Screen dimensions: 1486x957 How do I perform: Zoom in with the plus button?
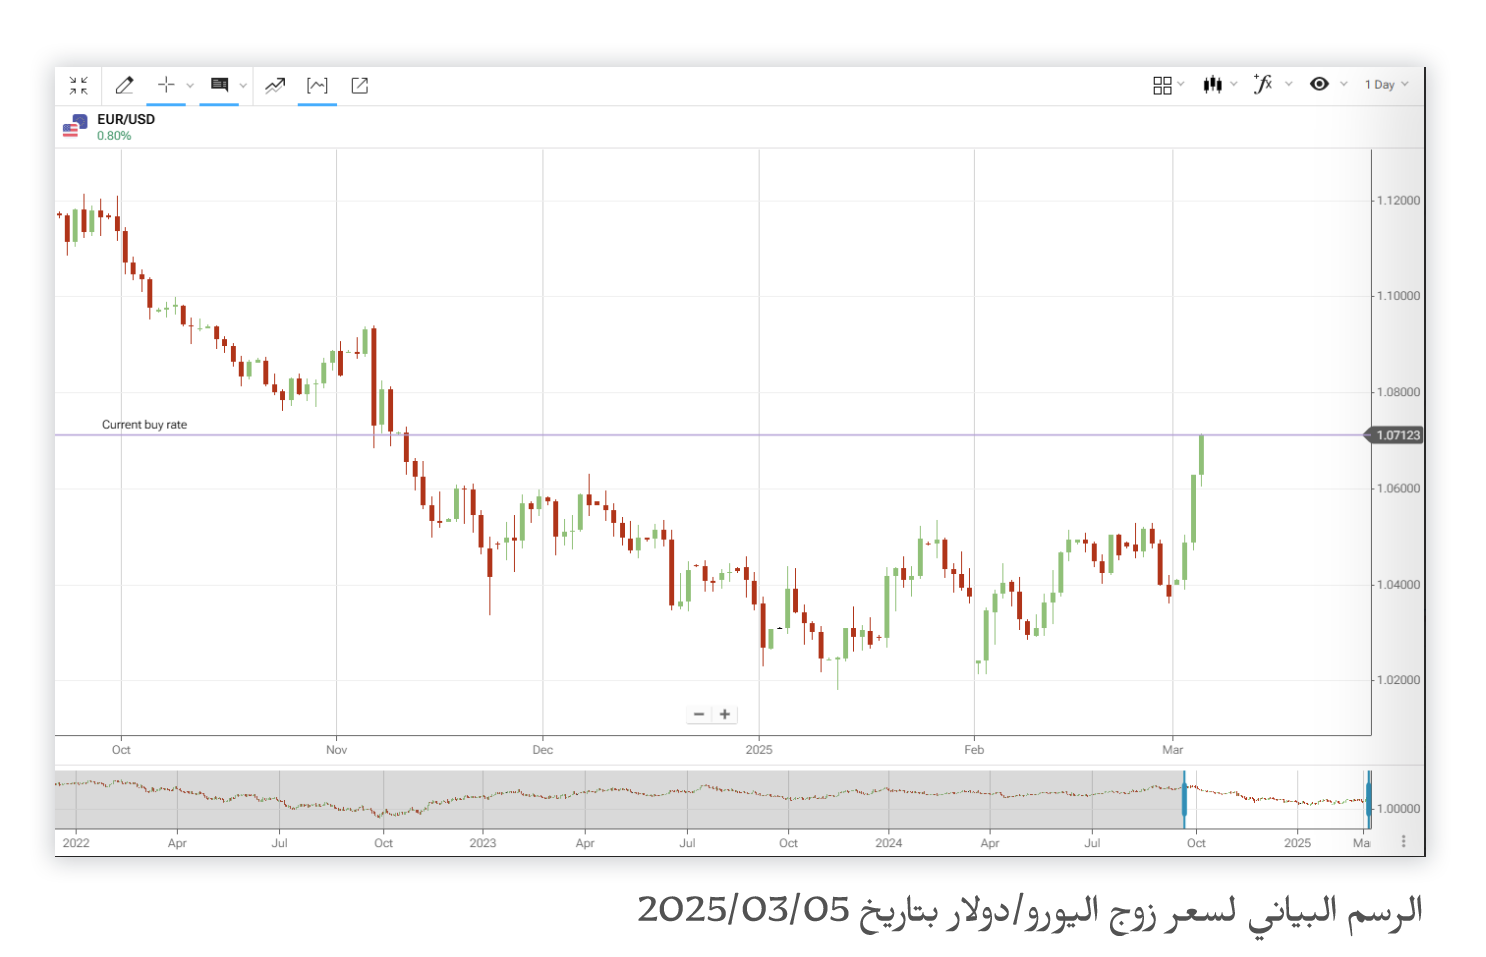tap(725, 714)
